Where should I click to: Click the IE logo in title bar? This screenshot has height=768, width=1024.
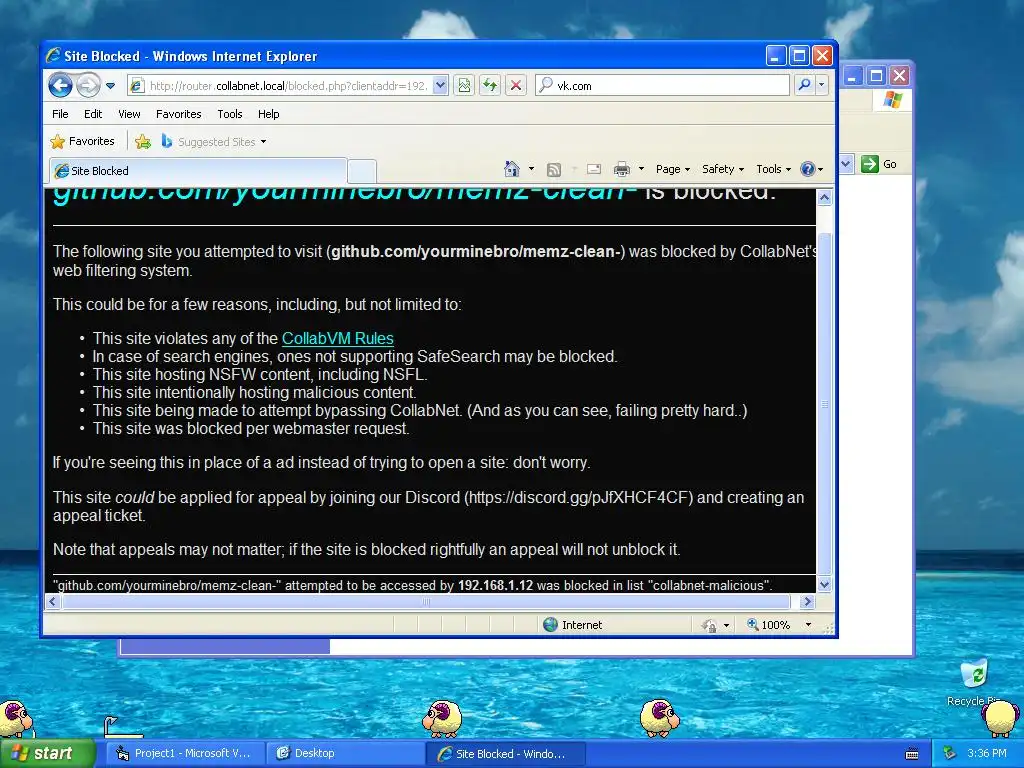click(x=54, y=56)
